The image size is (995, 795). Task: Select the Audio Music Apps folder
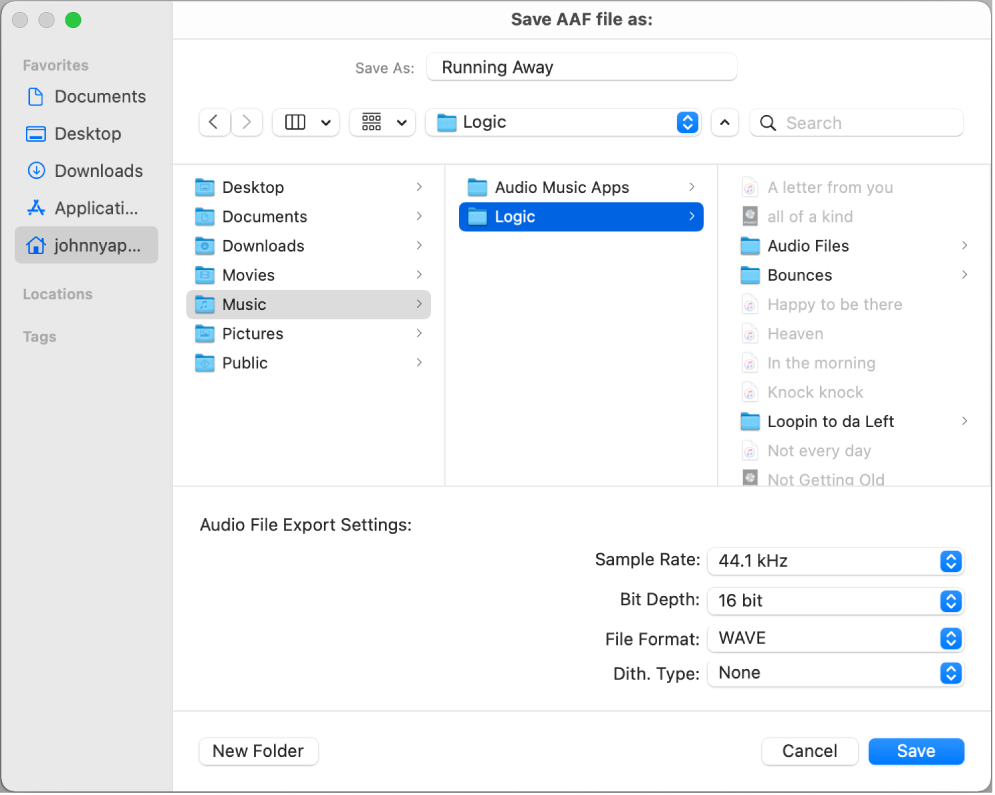pos(561,188)
